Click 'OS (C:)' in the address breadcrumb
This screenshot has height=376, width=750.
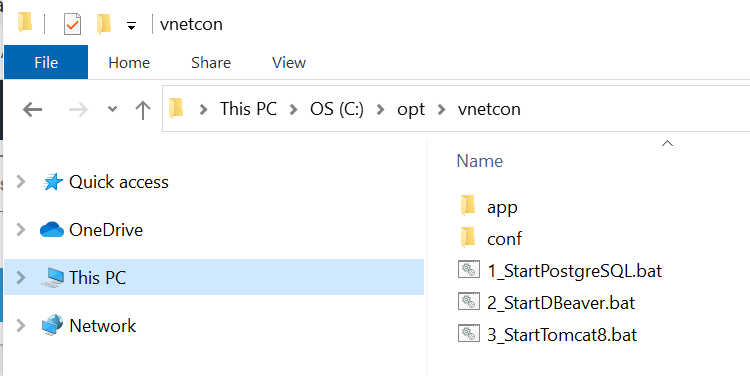pyautogui.click(x=337, y=109)
